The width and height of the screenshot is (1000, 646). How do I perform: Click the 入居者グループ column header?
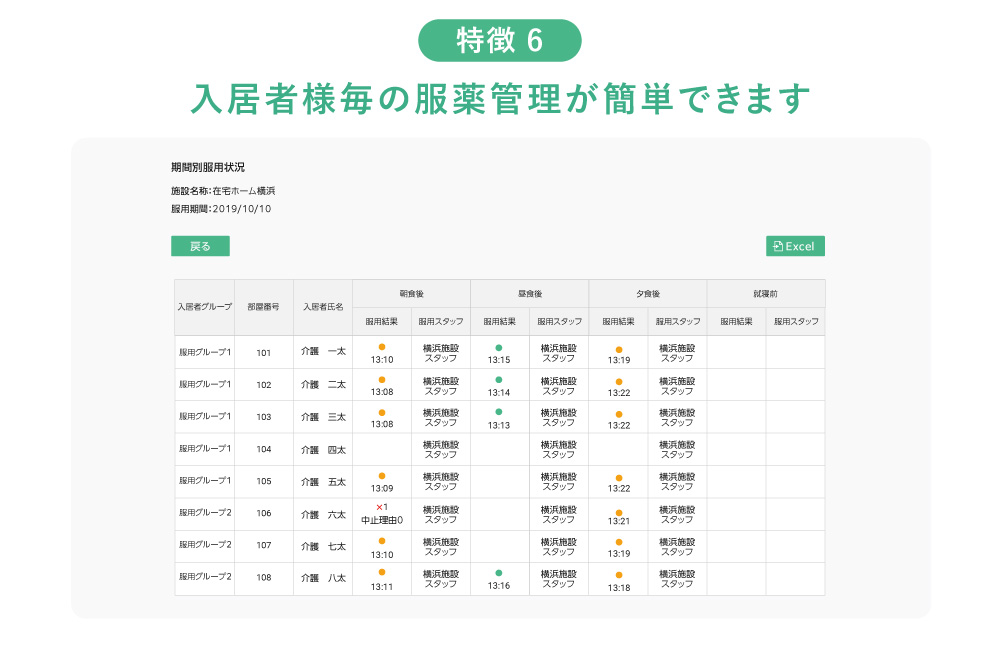coord(205,307)
